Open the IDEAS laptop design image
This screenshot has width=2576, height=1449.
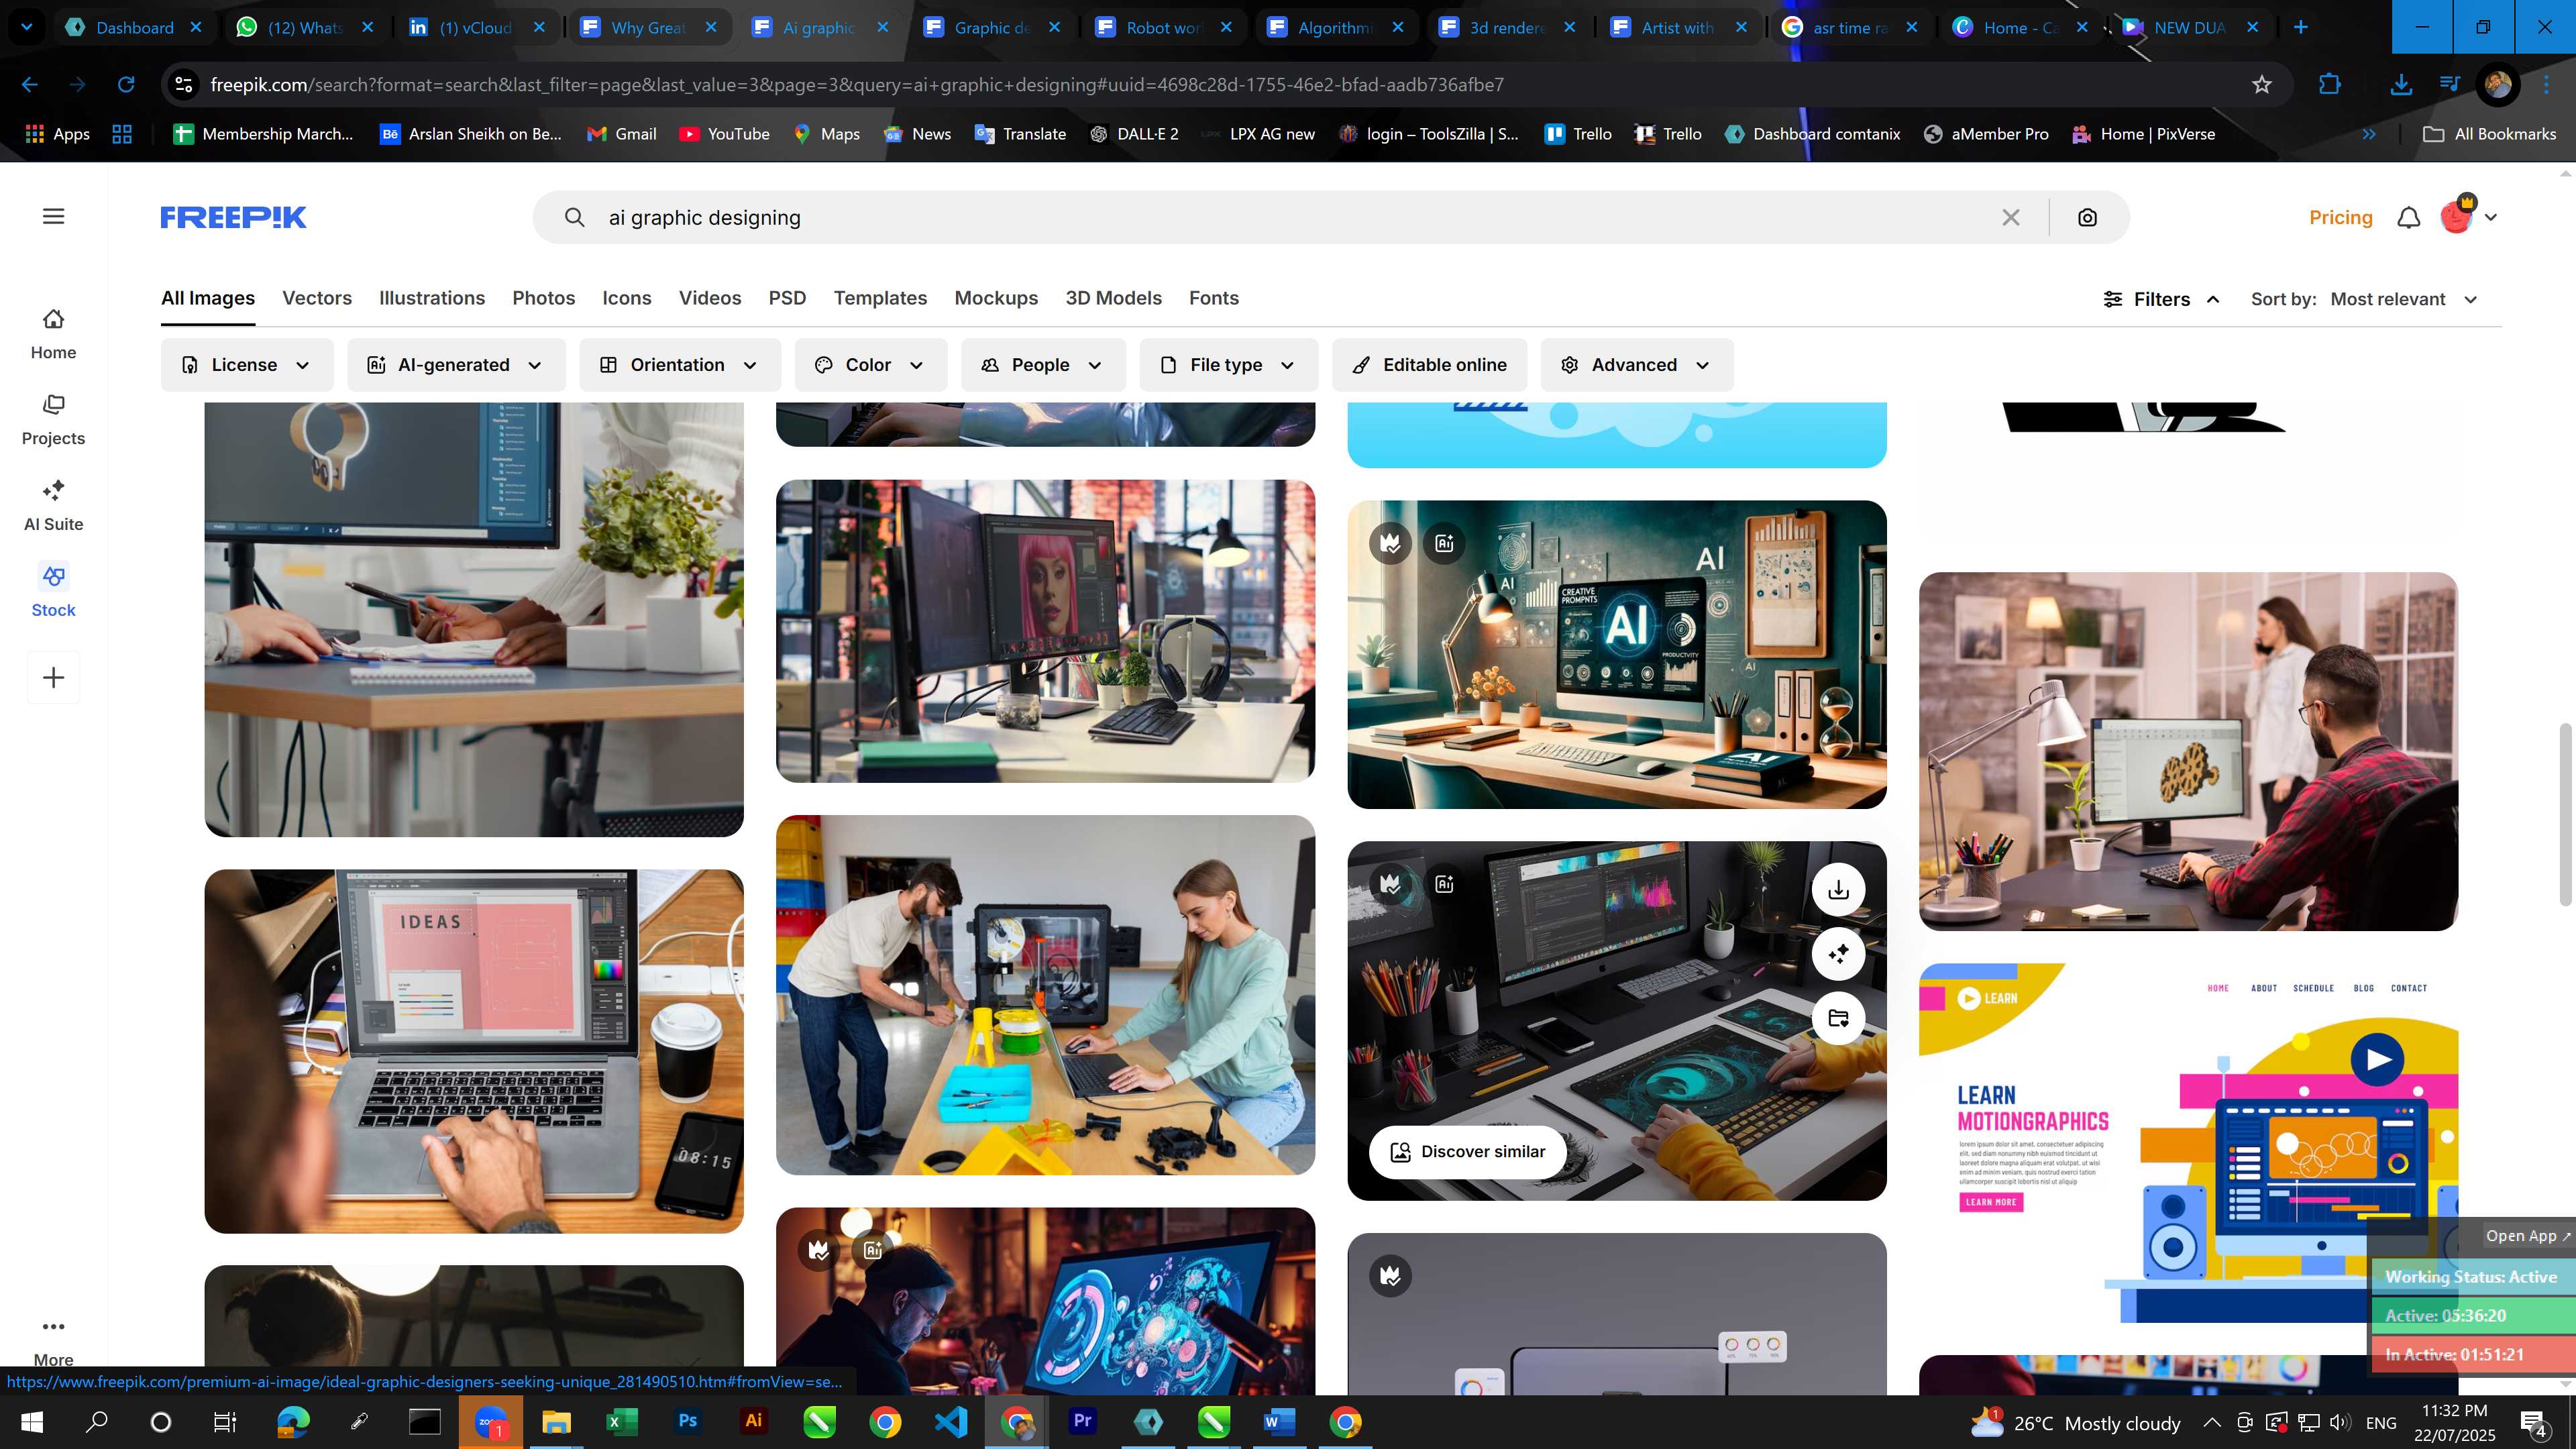point(474,1051)
